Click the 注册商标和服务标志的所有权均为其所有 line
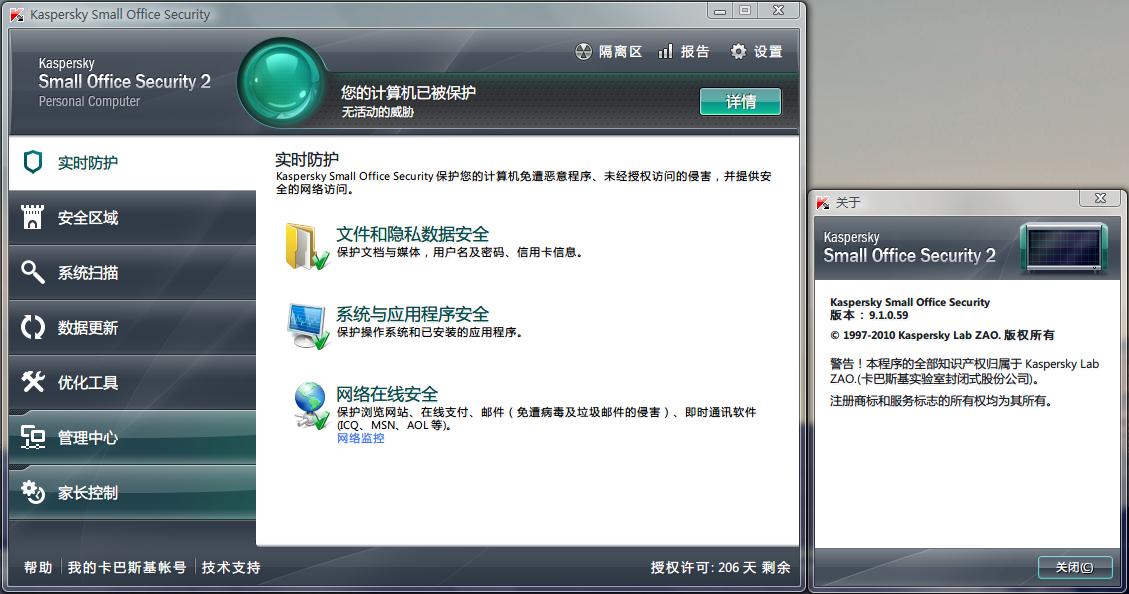Viewport: 1129px width, 594px height. coord(941,400)
